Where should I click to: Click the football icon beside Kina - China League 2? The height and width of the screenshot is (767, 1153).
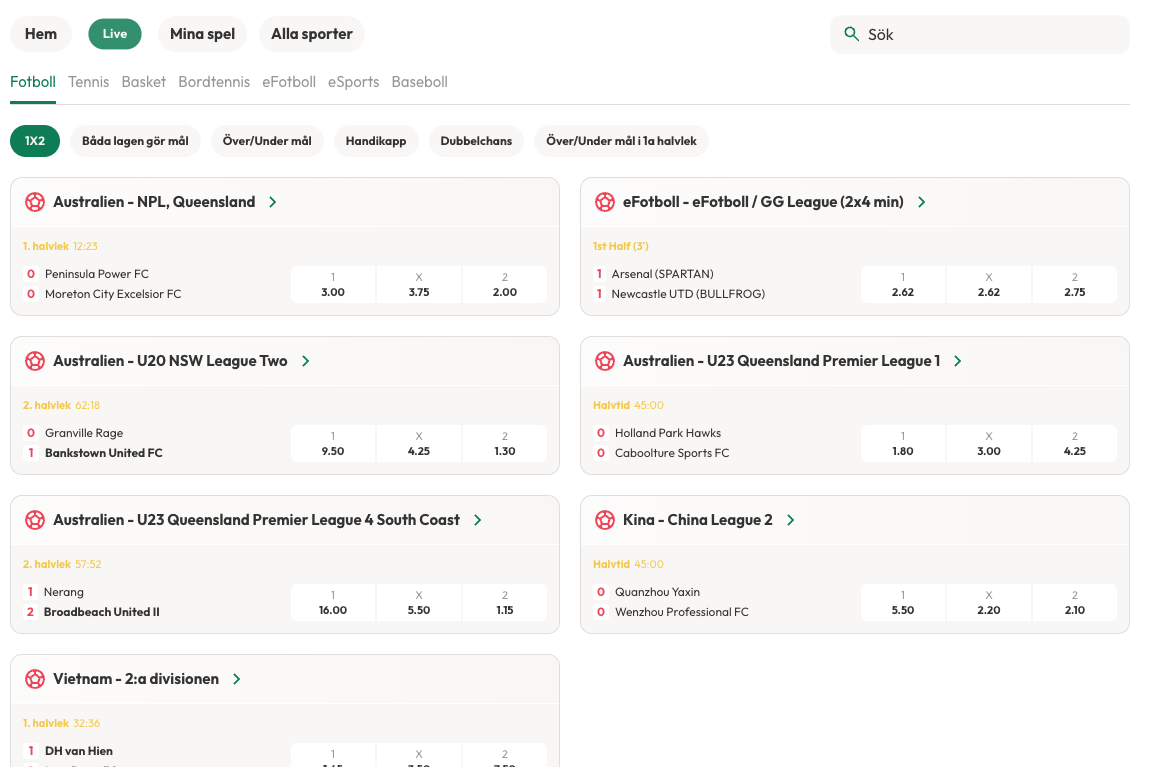605,520
